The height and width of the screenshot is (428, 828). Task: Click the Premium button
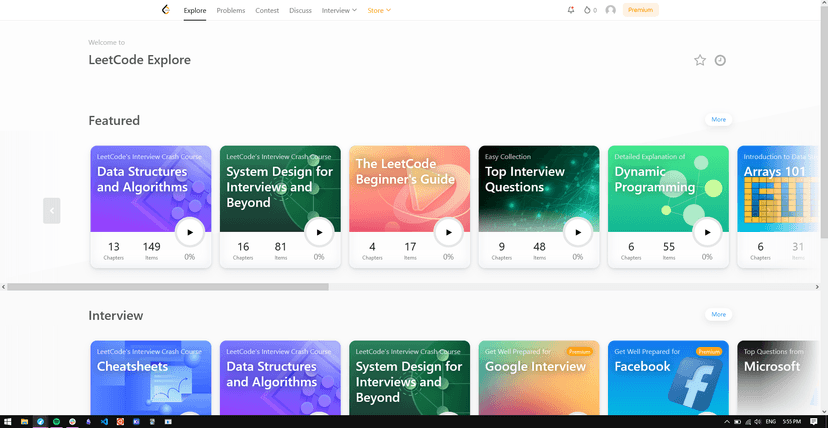click(641, 10)
